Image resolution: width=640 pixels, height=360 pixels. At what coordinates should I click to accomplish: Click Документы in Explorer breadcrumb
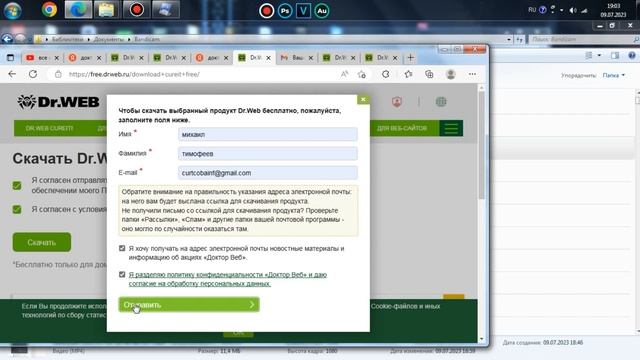pos(108,40)
